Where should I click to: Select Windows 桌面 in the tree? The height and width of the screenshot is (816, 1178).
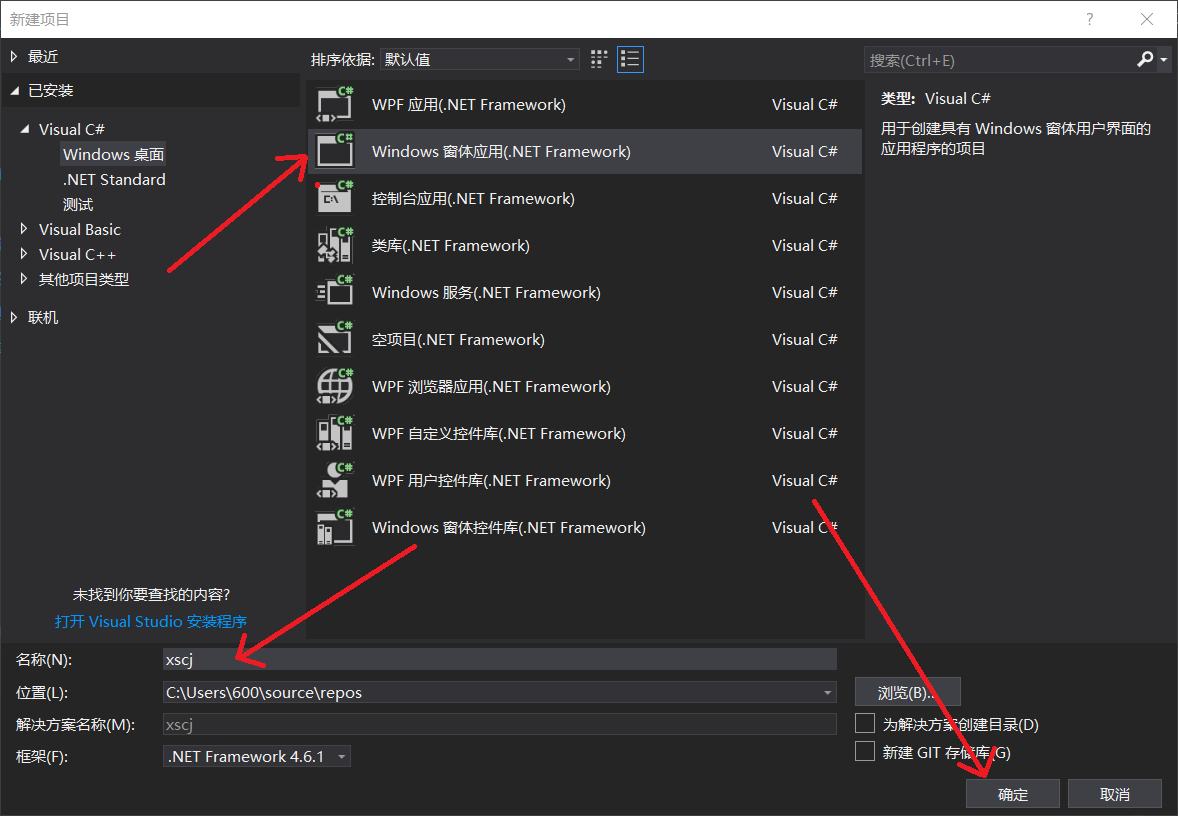click(x=113, y=154)
